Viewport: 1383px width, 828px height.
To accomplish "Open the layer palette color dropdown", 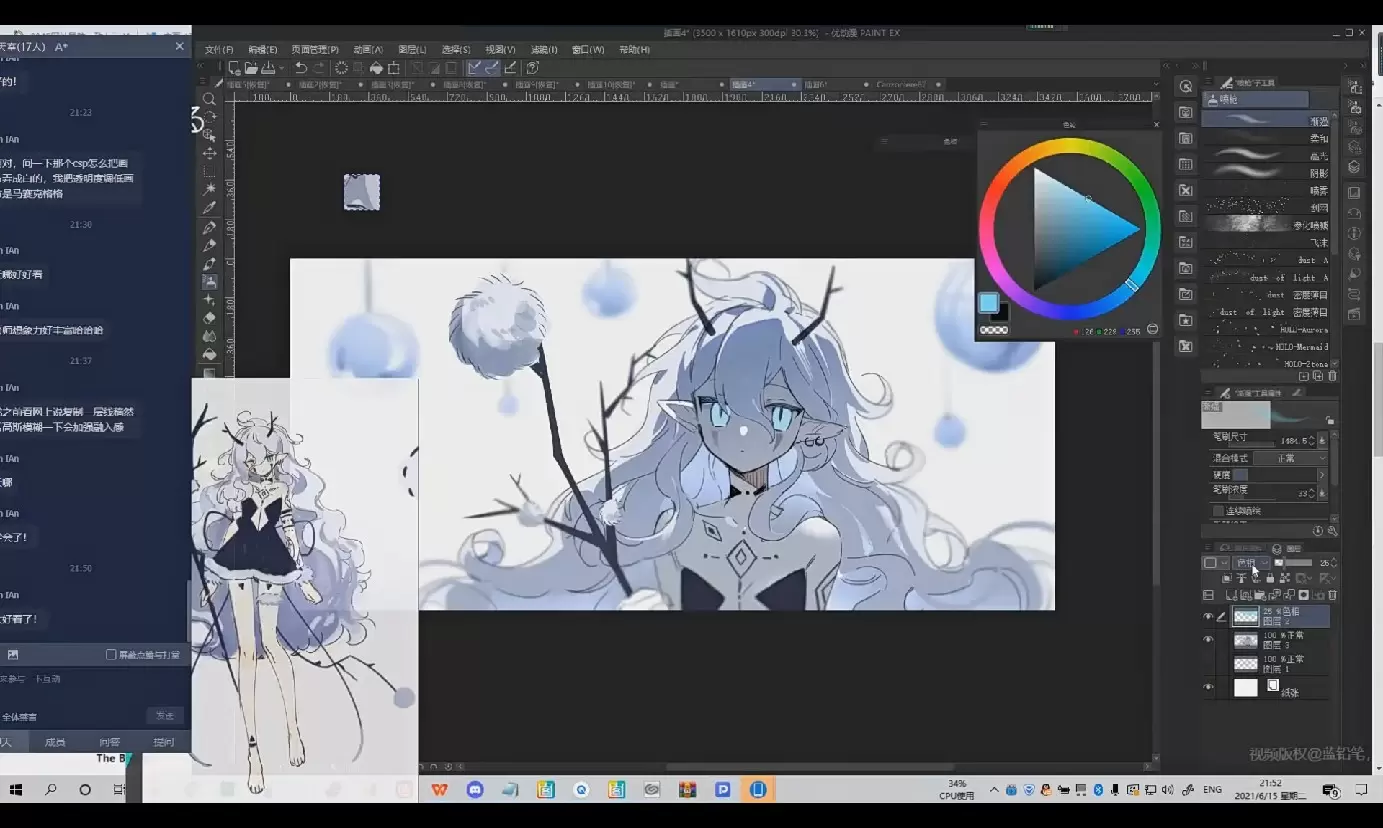I will pos(1215,563).
